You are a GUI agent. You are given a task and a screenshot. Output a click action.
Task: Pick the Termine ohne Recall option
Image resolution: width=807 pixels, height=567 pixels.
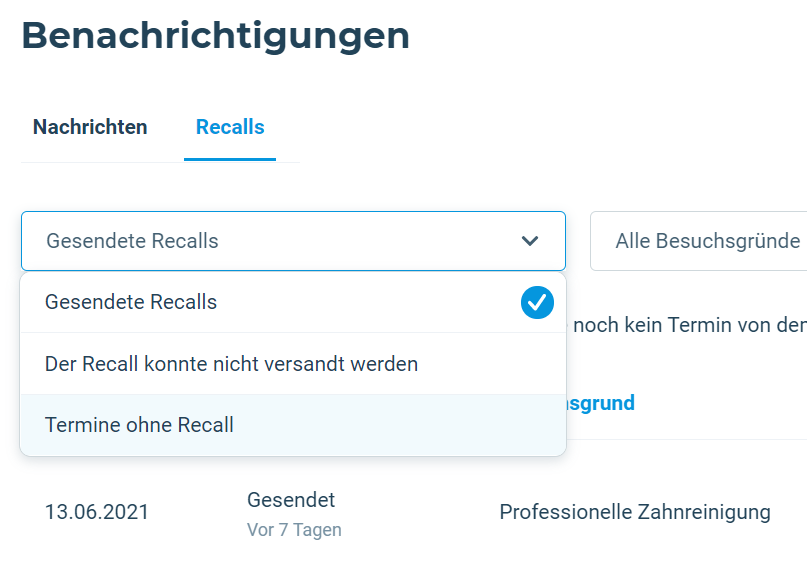[293, 425]
